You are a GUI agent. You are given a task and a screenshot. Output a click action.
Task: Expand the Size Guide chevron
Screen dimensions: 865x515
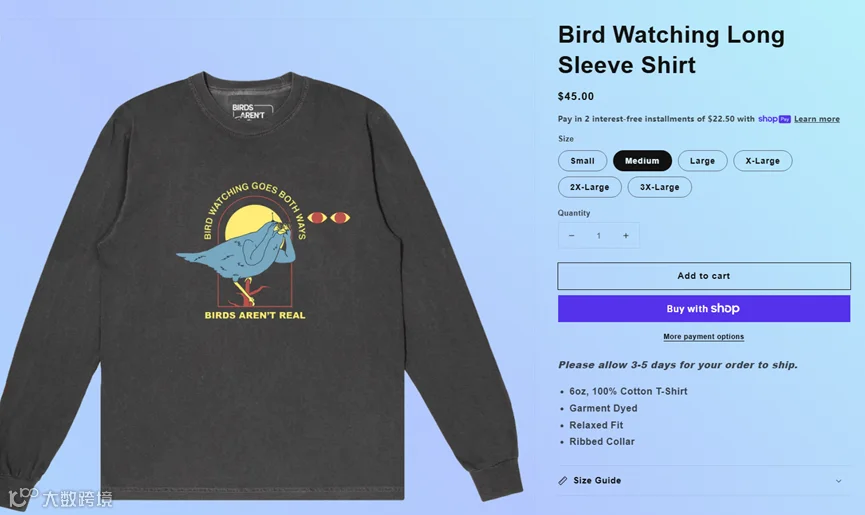point(839,481)
